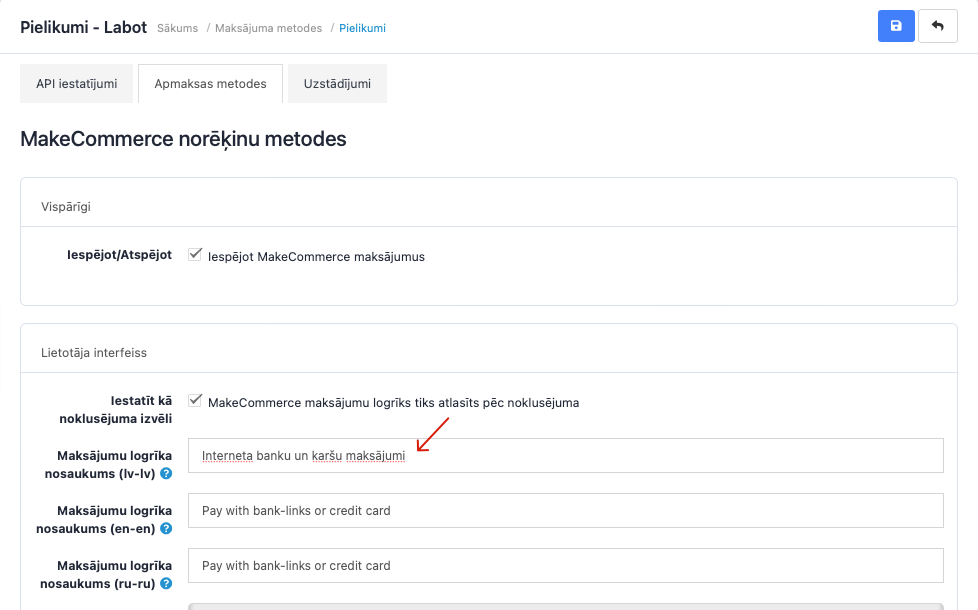Open help icon for en-en widget name
The height and width of the screenshot is (610, 978).
[166, 528]
